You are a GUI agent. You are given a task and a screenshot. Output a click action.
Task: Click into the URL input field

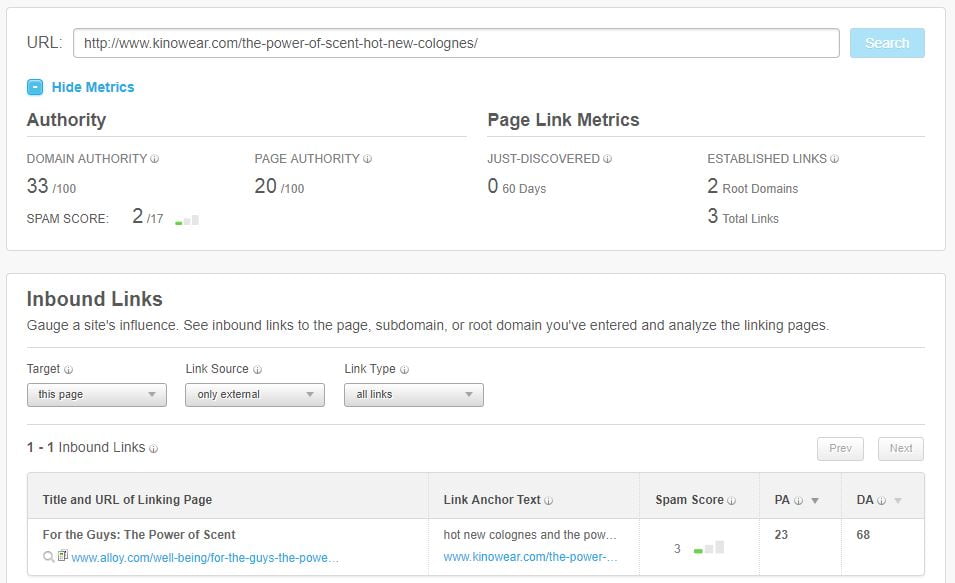click(x=456, y=43)
